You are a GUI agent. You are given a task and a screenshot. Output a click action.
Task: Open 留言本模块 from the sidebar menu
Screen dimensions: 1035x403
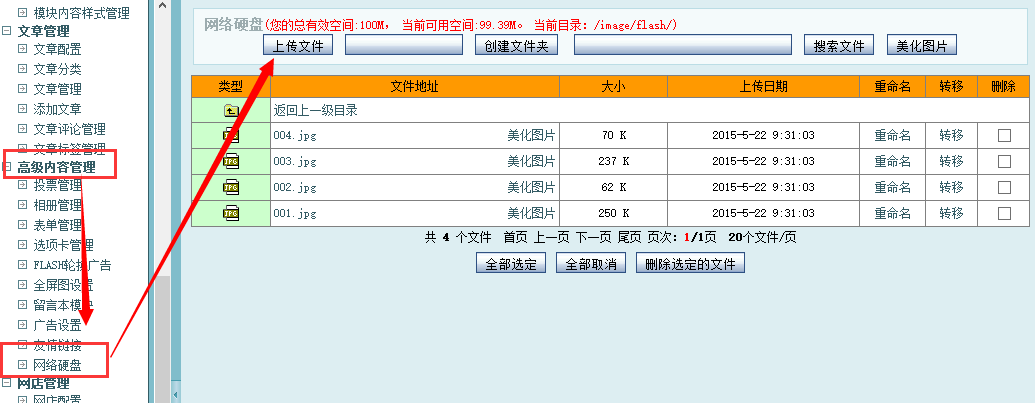point(63,305)
